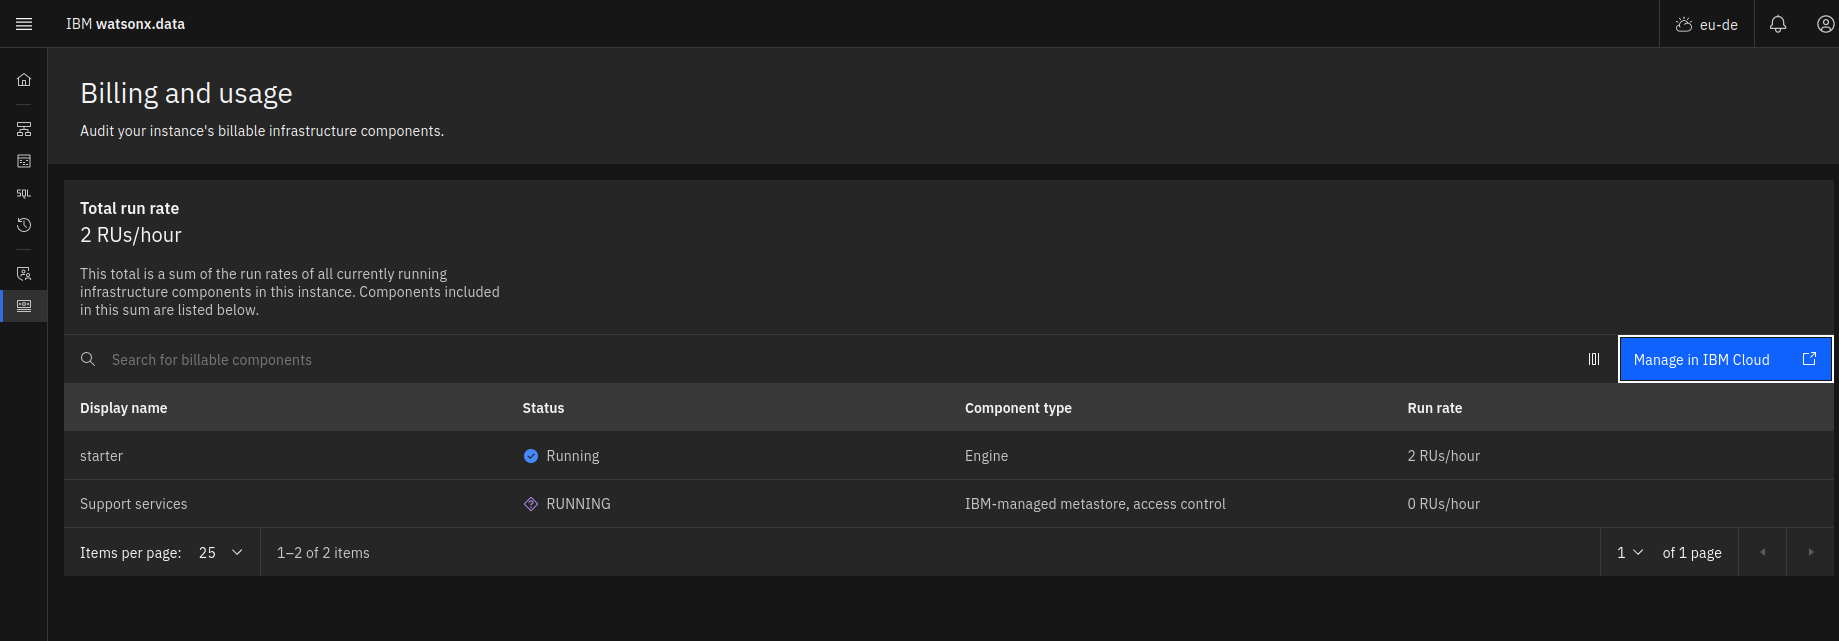The height and width of the screenshot is (641, 1839).
Task: Open the SQL query workspace icon
Action: pos(24,193)
